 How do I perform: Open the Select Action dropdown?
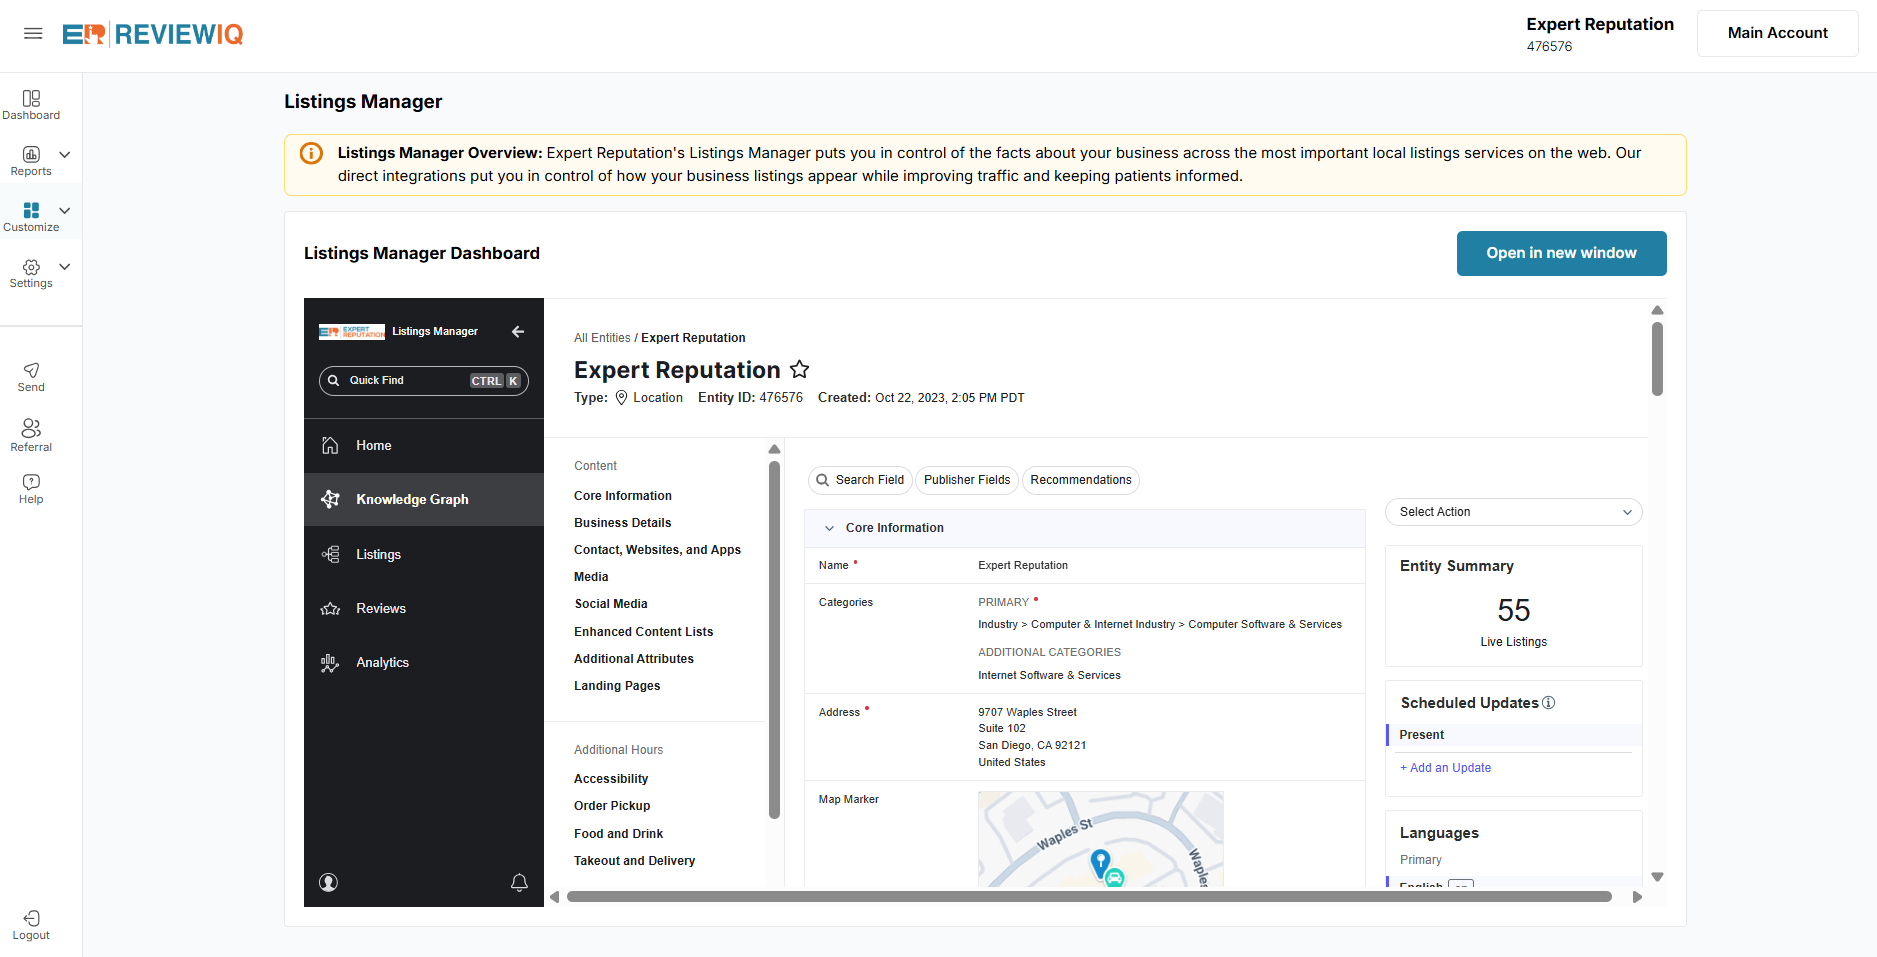1513,511
